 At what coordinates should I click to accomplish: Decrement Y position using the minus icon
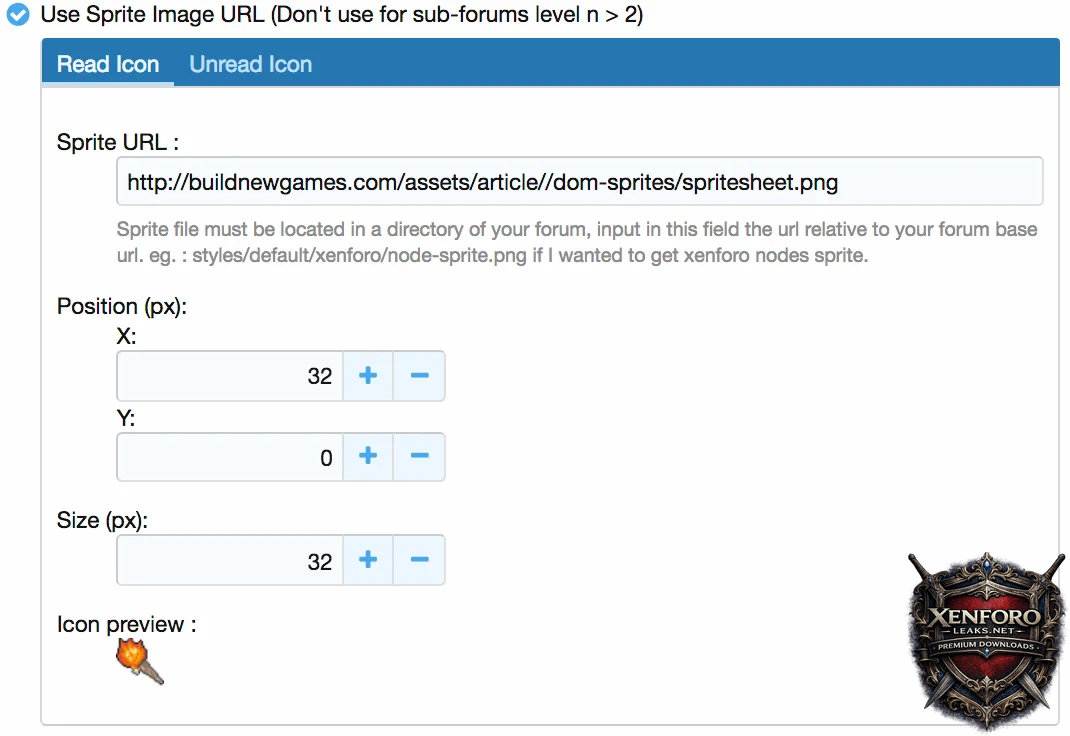(419, 458)
